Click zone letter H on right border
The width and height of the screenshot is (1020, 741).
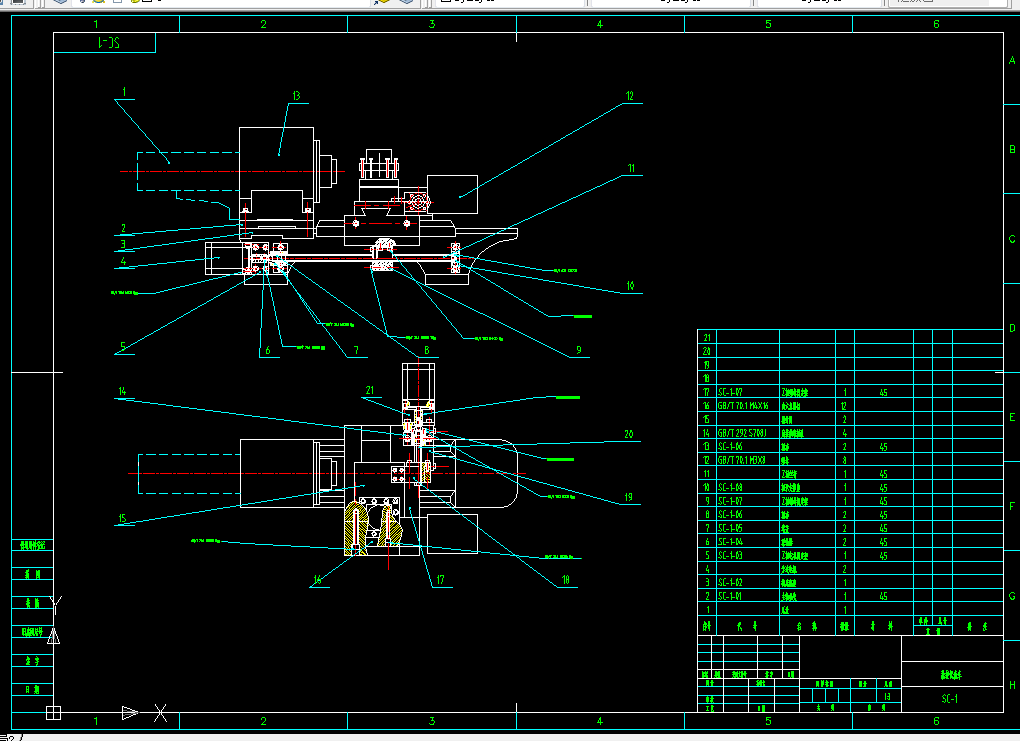(1012, 685)
